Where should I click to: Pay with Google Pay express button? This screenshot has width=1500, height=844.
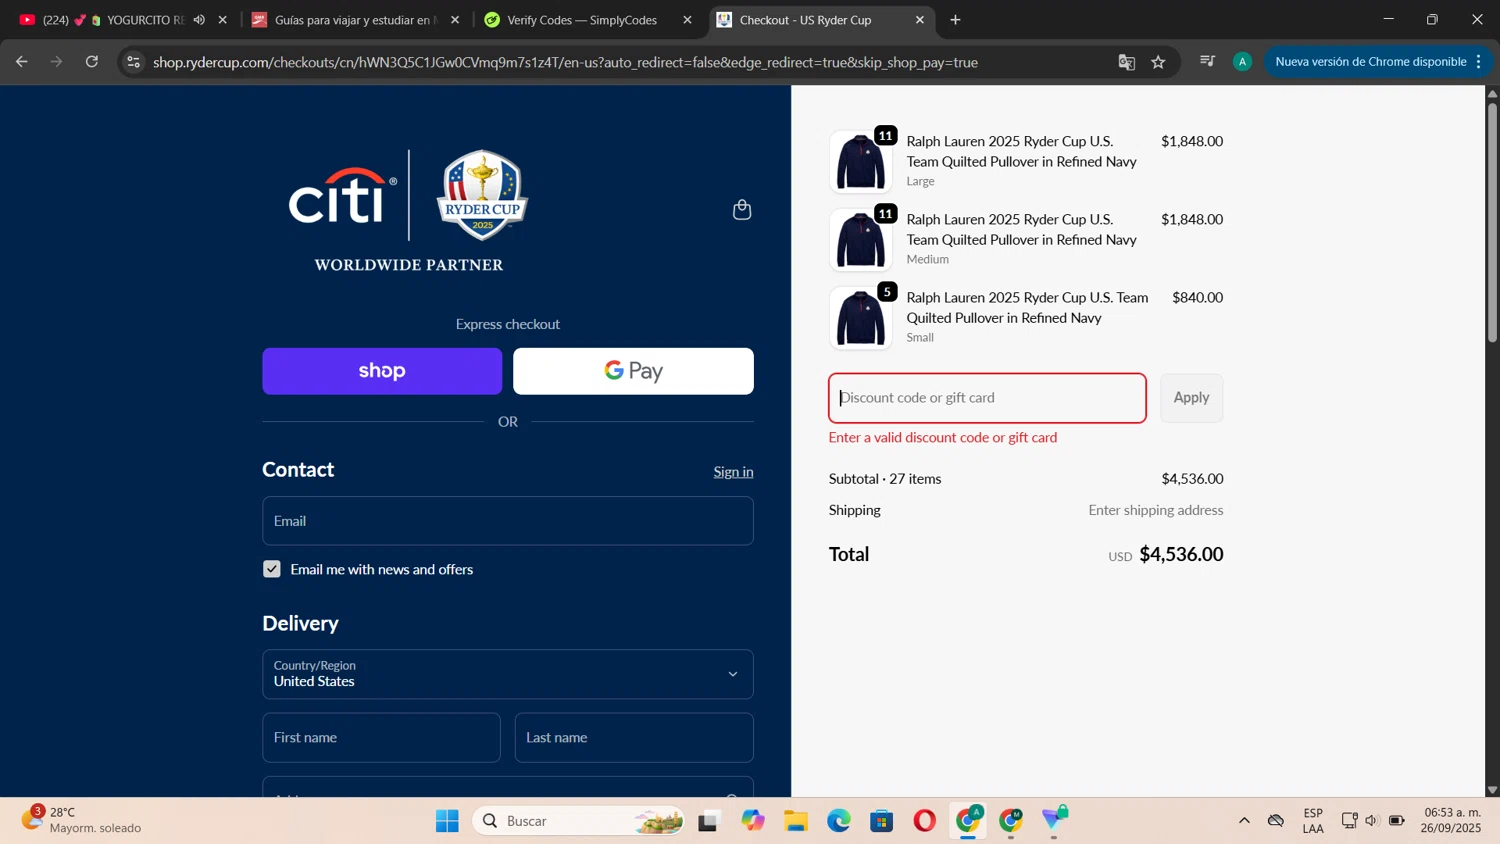coord(633,371)
